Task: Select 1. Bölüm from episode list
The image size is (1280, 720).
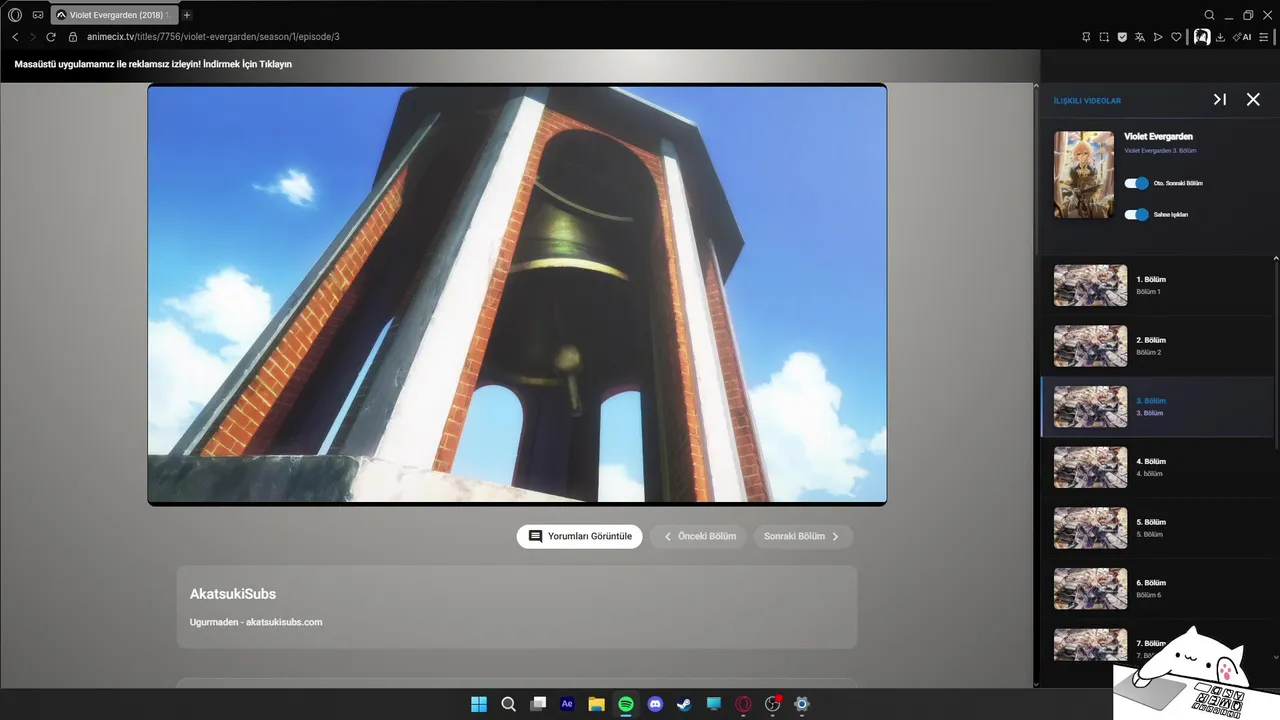Action: tap(1157, 285)
